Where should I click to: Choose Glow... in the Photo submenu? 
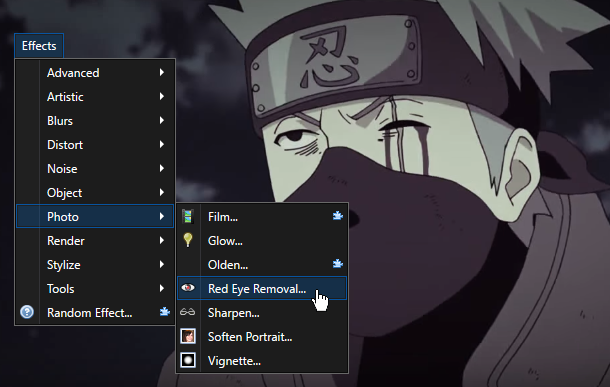(262, 241)
